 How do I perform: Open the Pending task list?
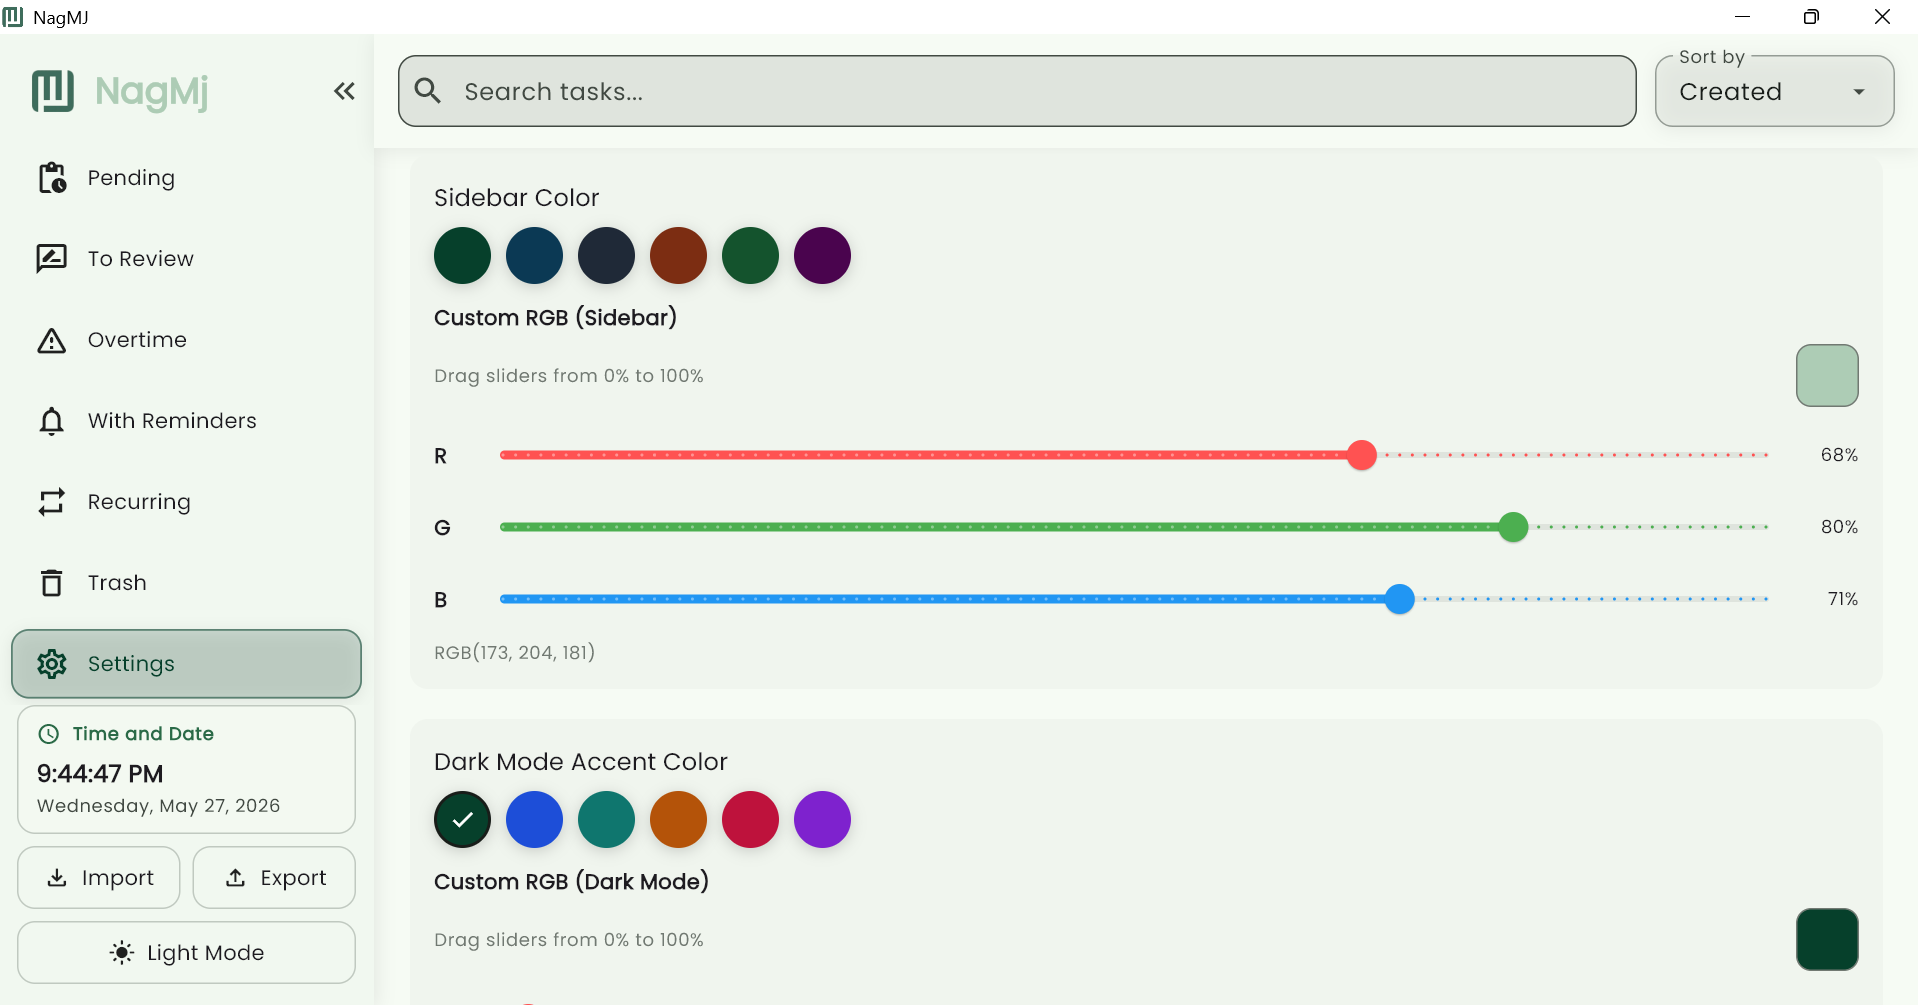(186, 178)
